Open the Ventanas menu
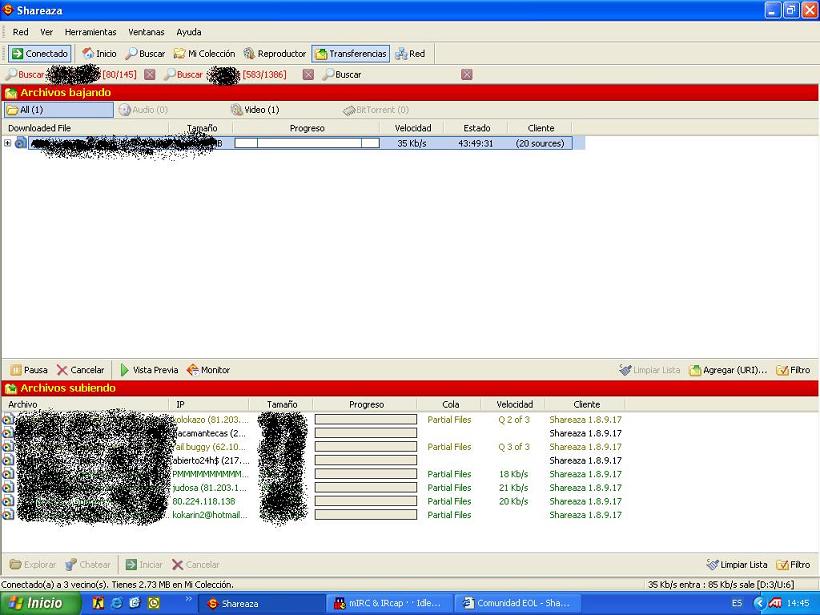 click(x=146, y=32)
